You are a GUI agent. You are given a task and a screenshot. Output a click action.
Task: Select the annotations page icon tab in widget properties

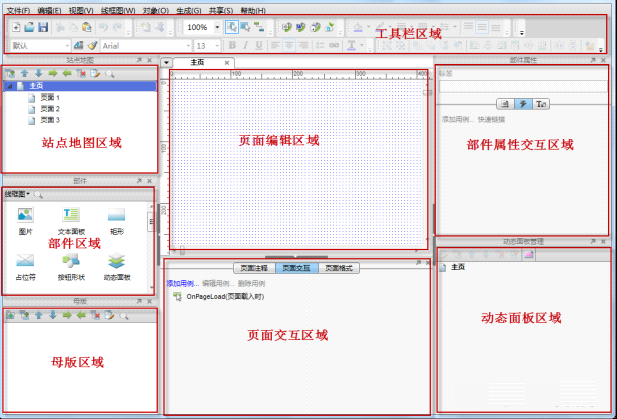click(505, 104)
